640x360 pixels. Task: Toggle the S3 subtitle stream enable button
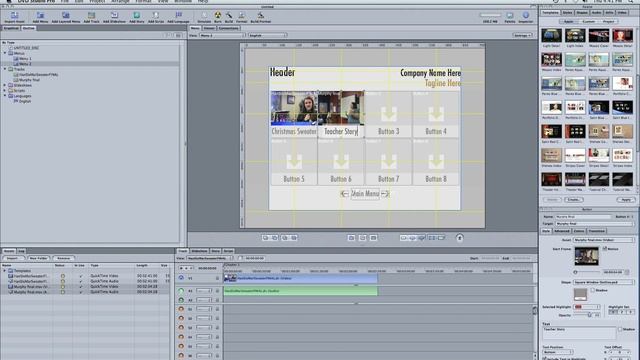click(181, 327)
